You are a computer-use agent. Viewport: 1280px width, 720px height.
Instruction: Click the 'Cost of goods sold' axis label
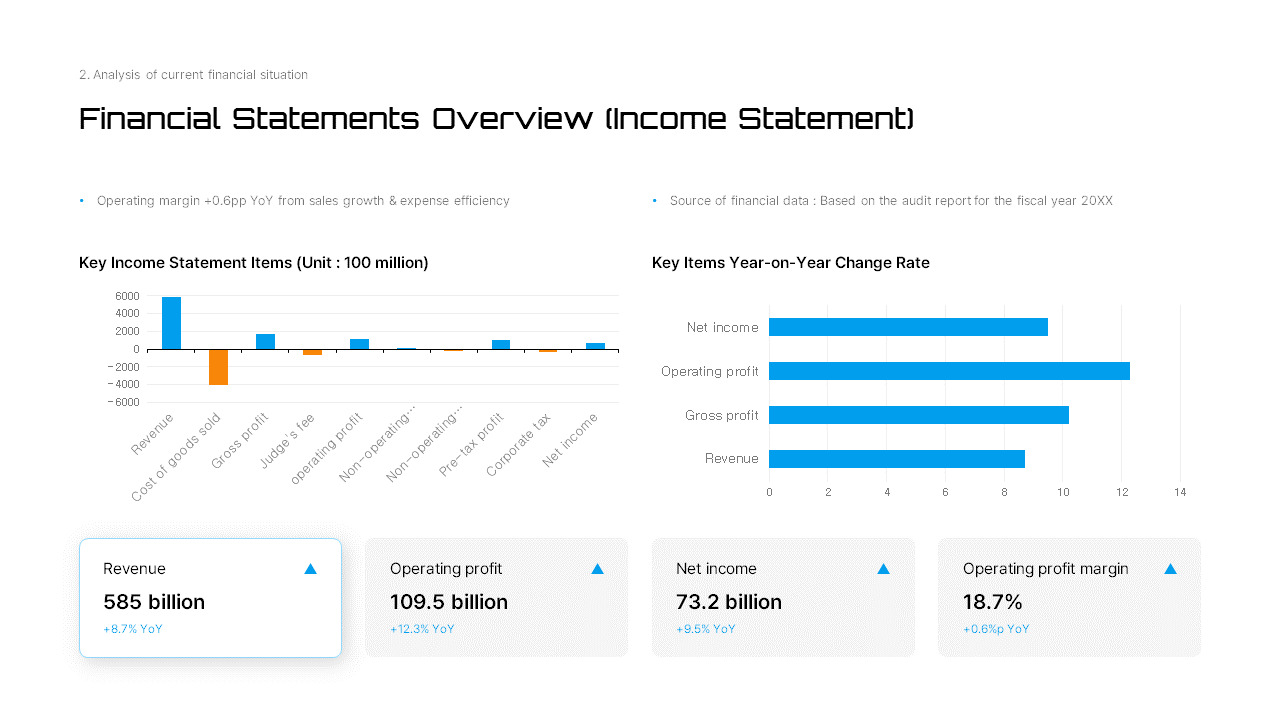pos(177,457)
